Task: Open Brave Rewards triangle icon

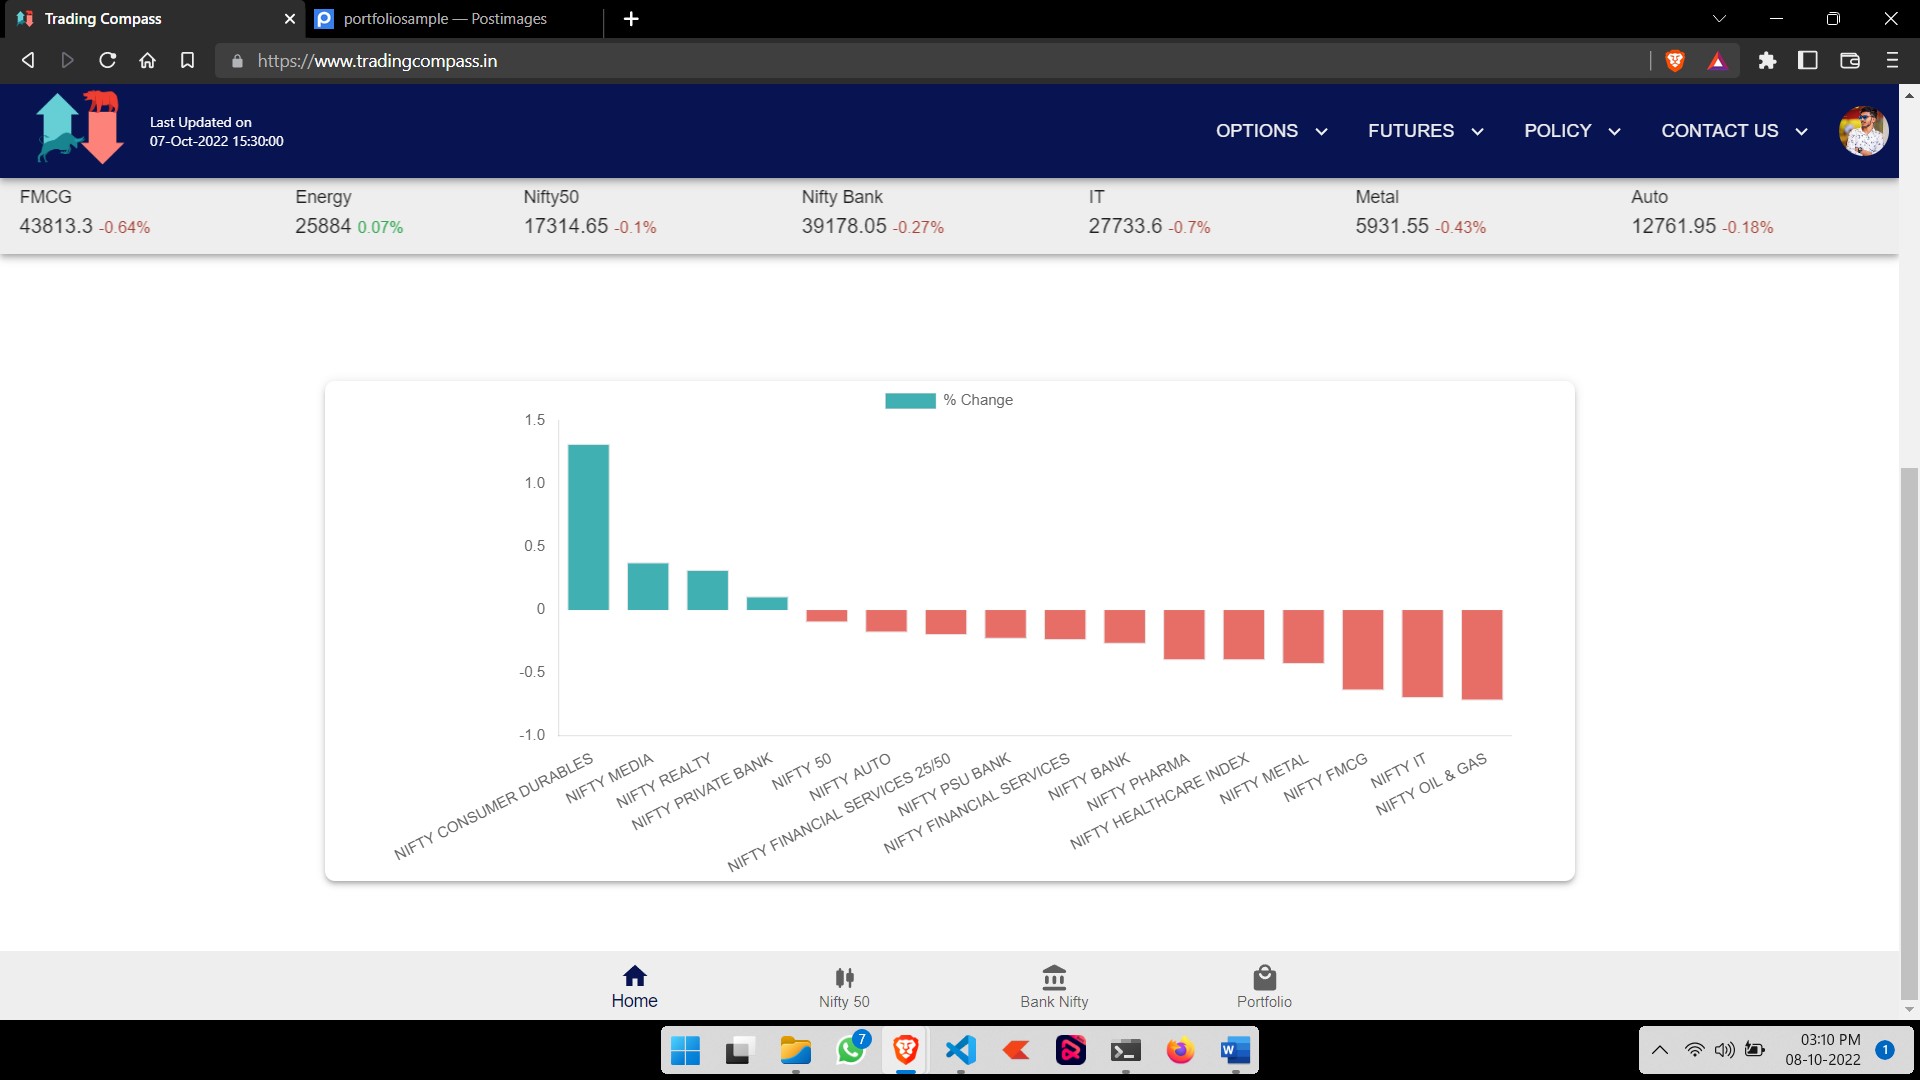Action: click(x=1717, y=61)
